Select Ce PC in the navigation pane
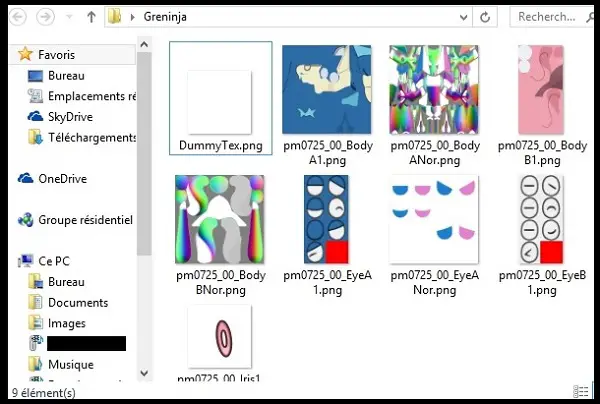This screenshot has height=404, width=600. 54,261
